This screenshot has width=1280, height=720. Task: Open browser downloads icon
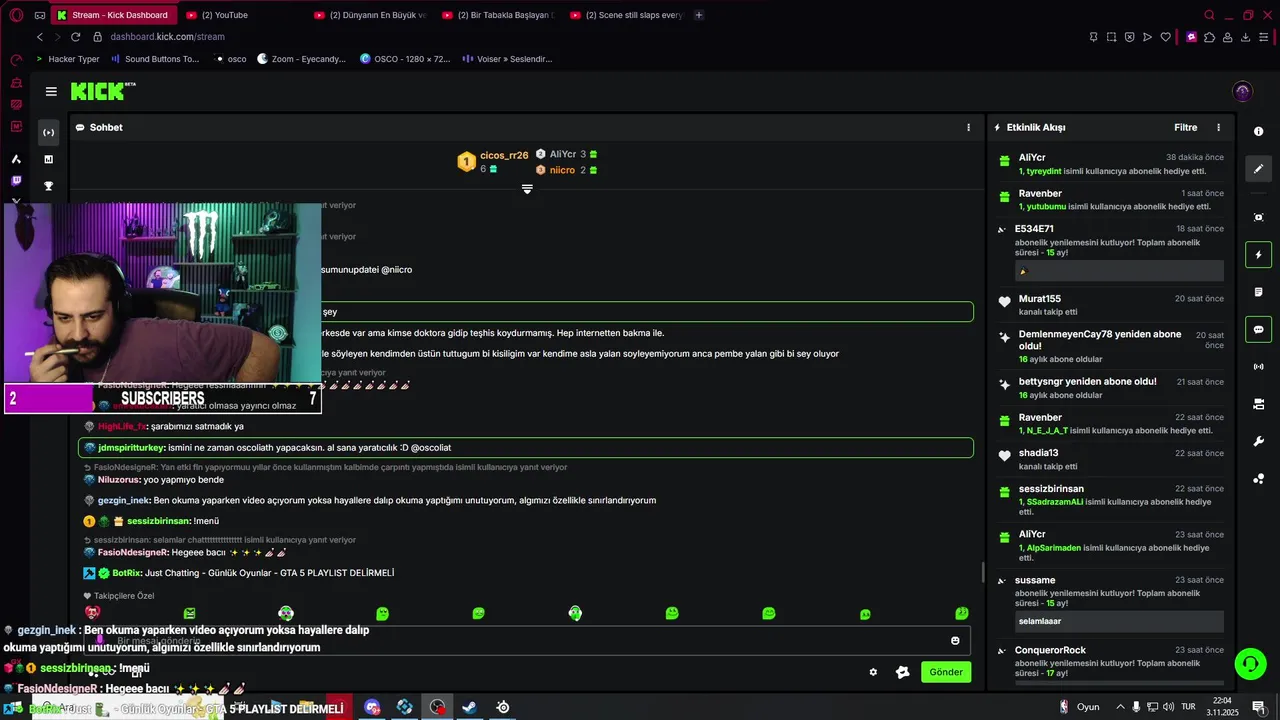click(1245, 37)
